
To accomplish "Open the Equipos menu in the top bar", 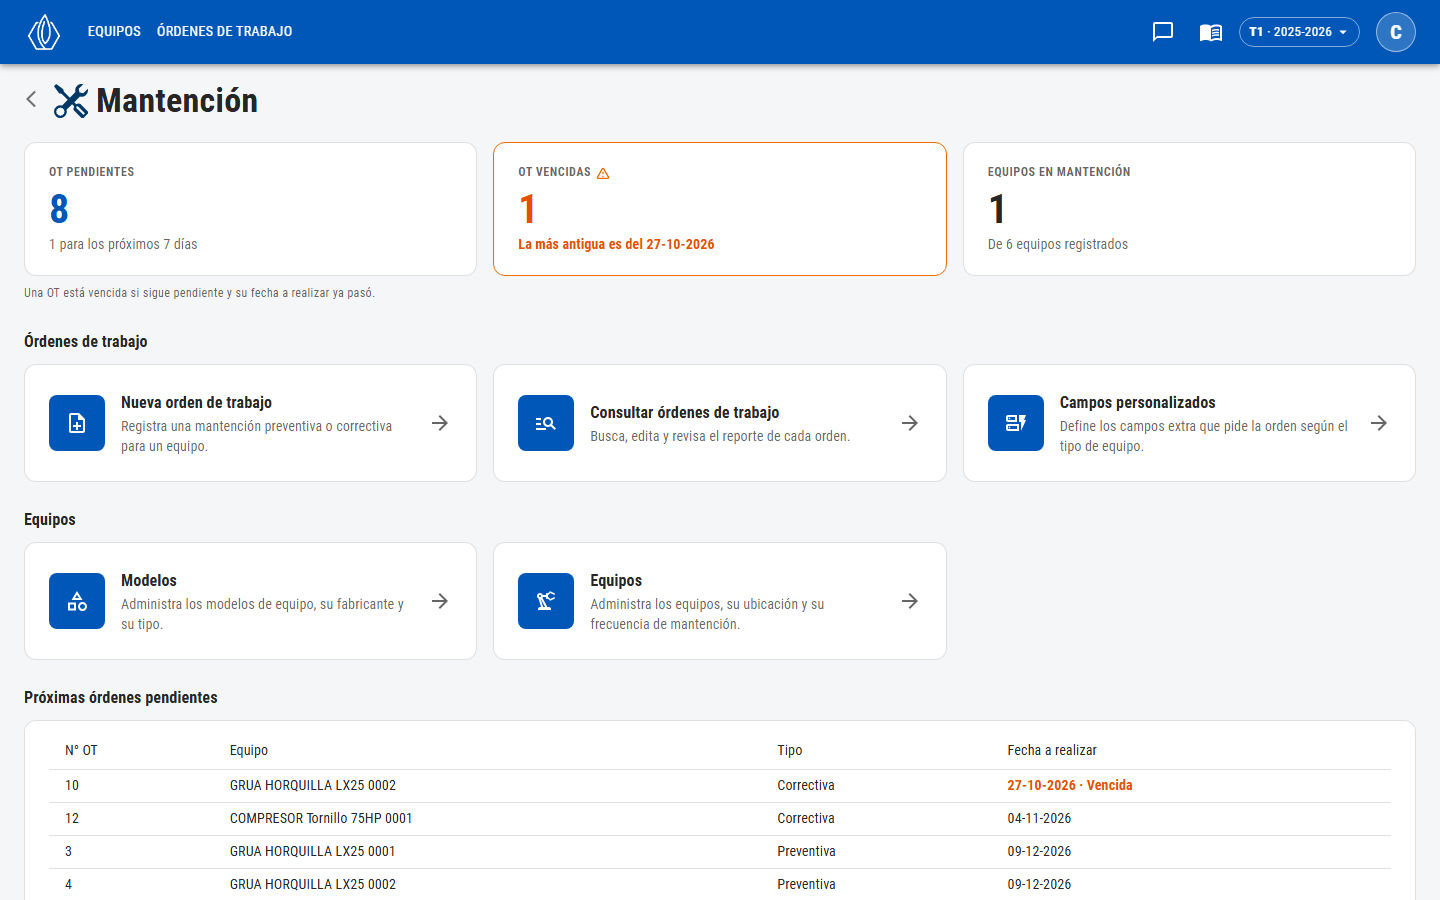I will coord(114,32).
